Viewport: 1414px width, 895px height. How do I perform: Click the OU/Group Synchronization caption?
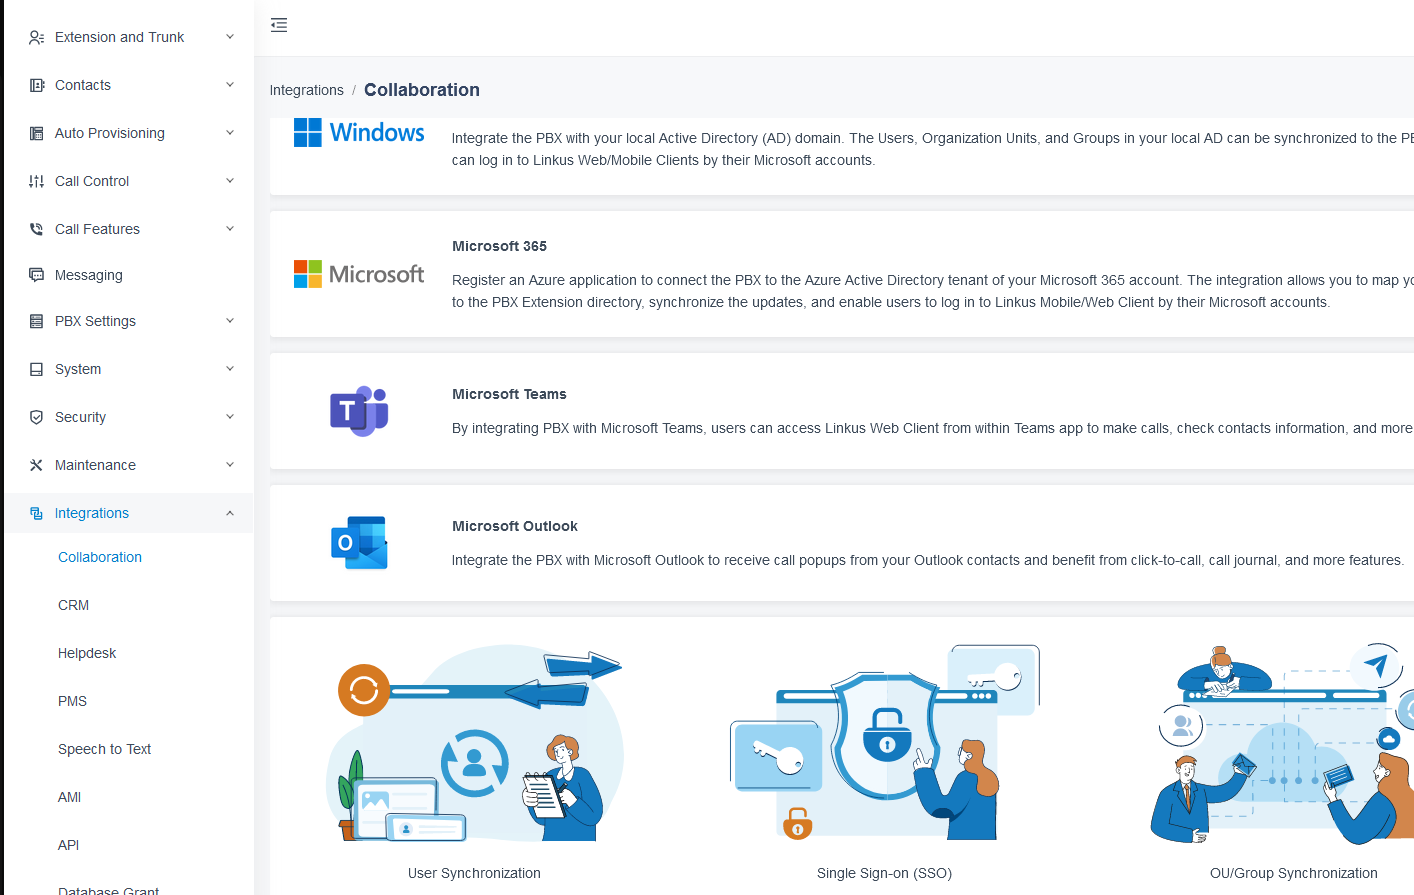coord(1293,873)
